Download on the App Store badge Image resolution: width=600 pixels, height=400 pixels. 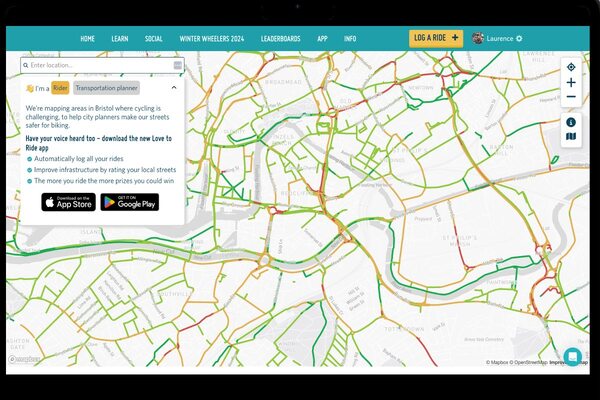click(68, 202)
